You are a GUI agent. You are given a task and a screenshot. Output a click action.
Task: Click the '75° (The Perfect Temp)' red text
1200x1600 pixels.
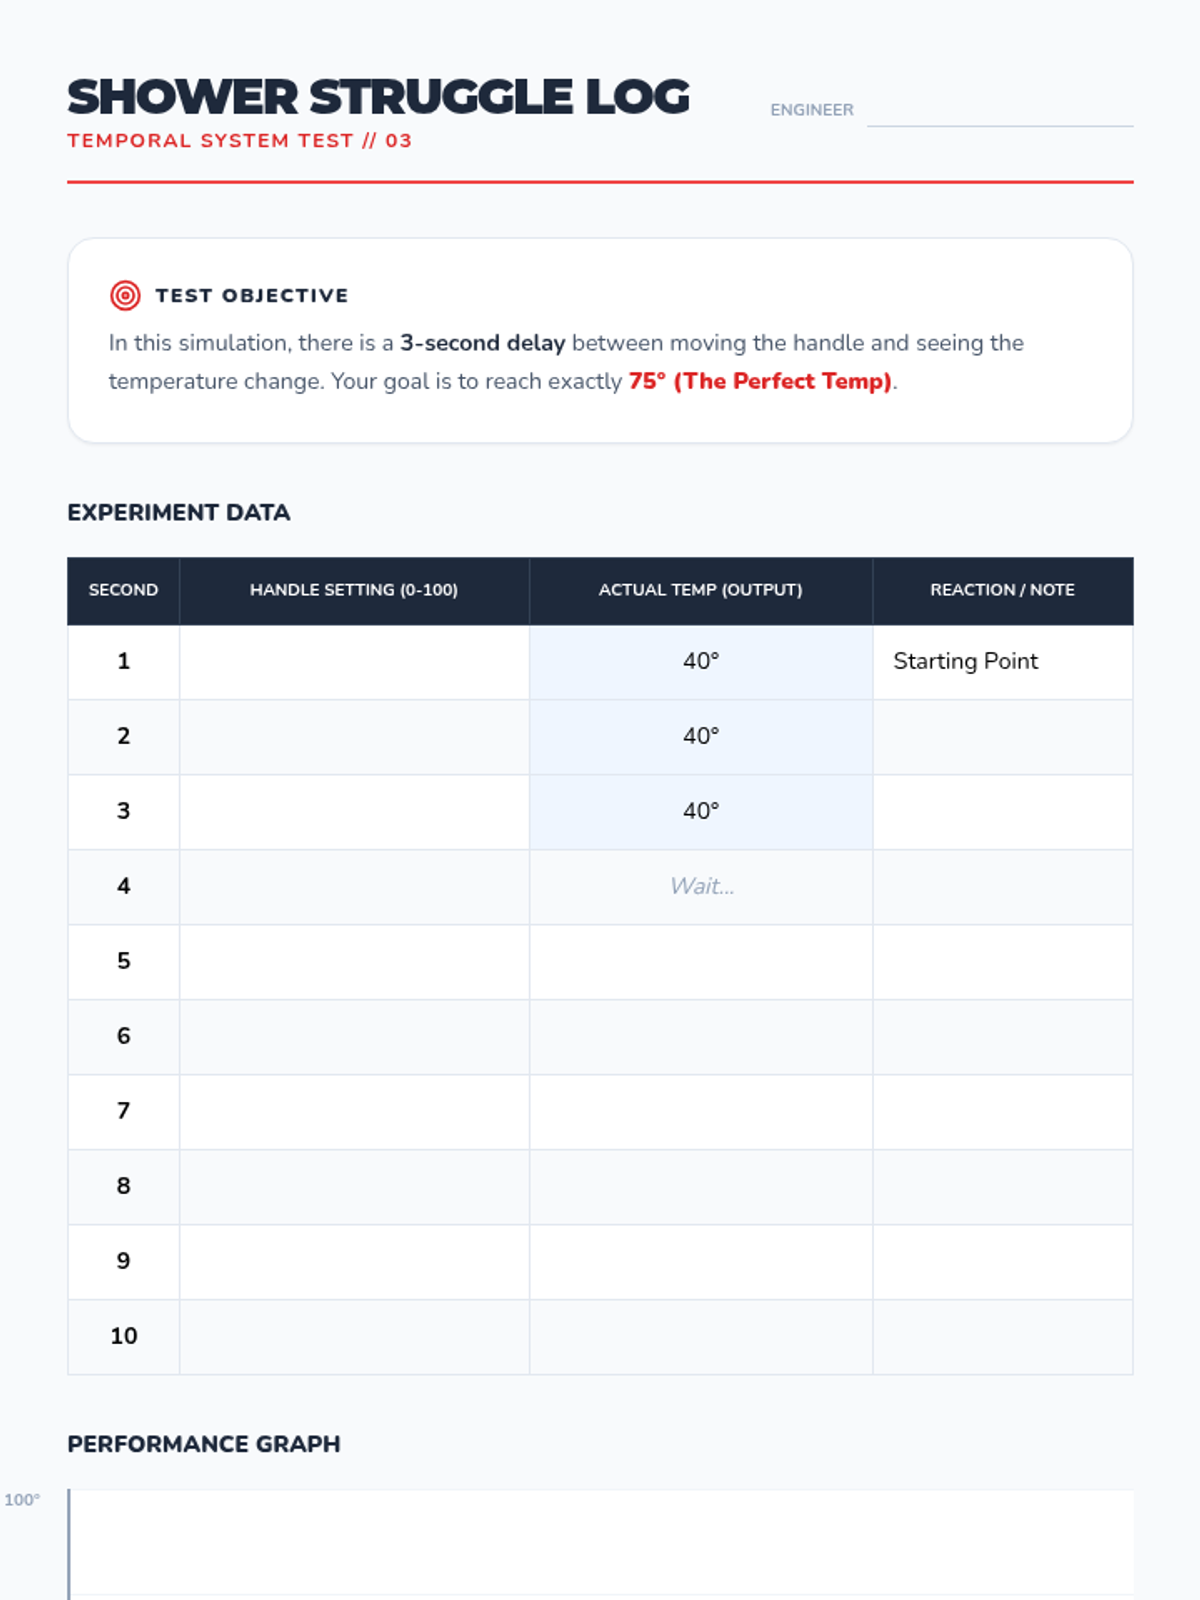[x=760, y=381]
